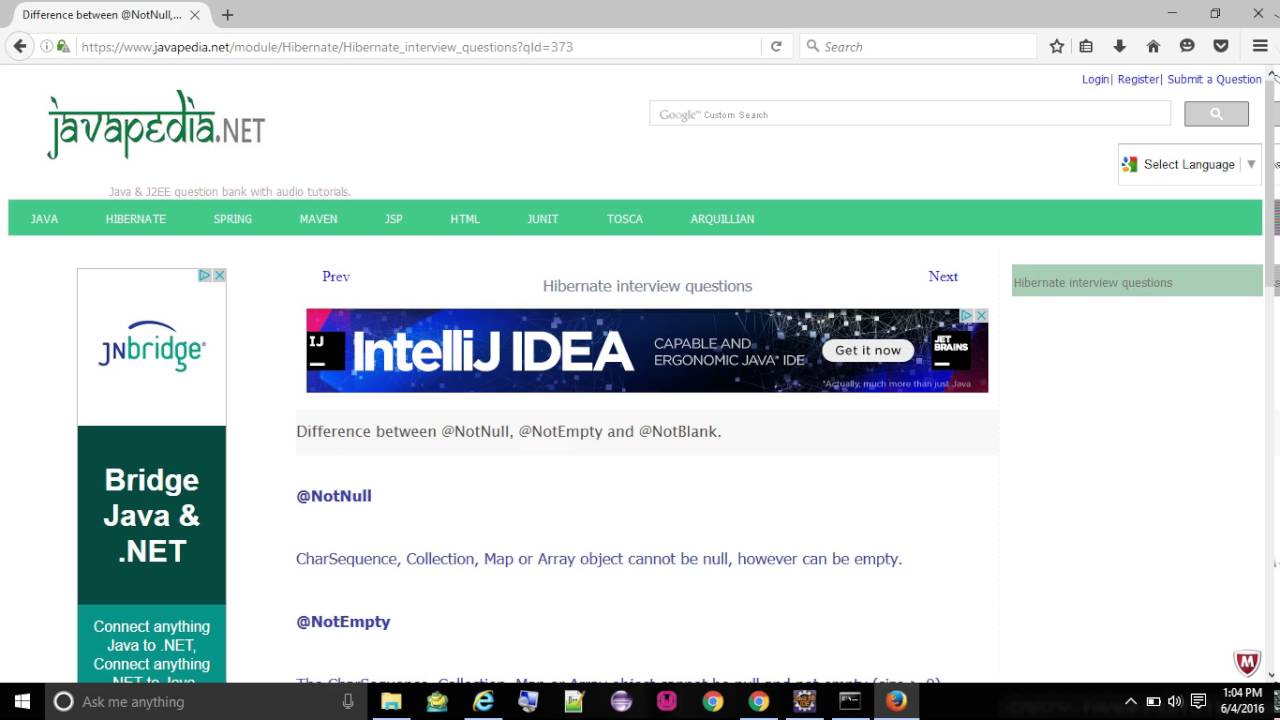
Task: Open File Explorer from taskbar
Action: (391, 701)
